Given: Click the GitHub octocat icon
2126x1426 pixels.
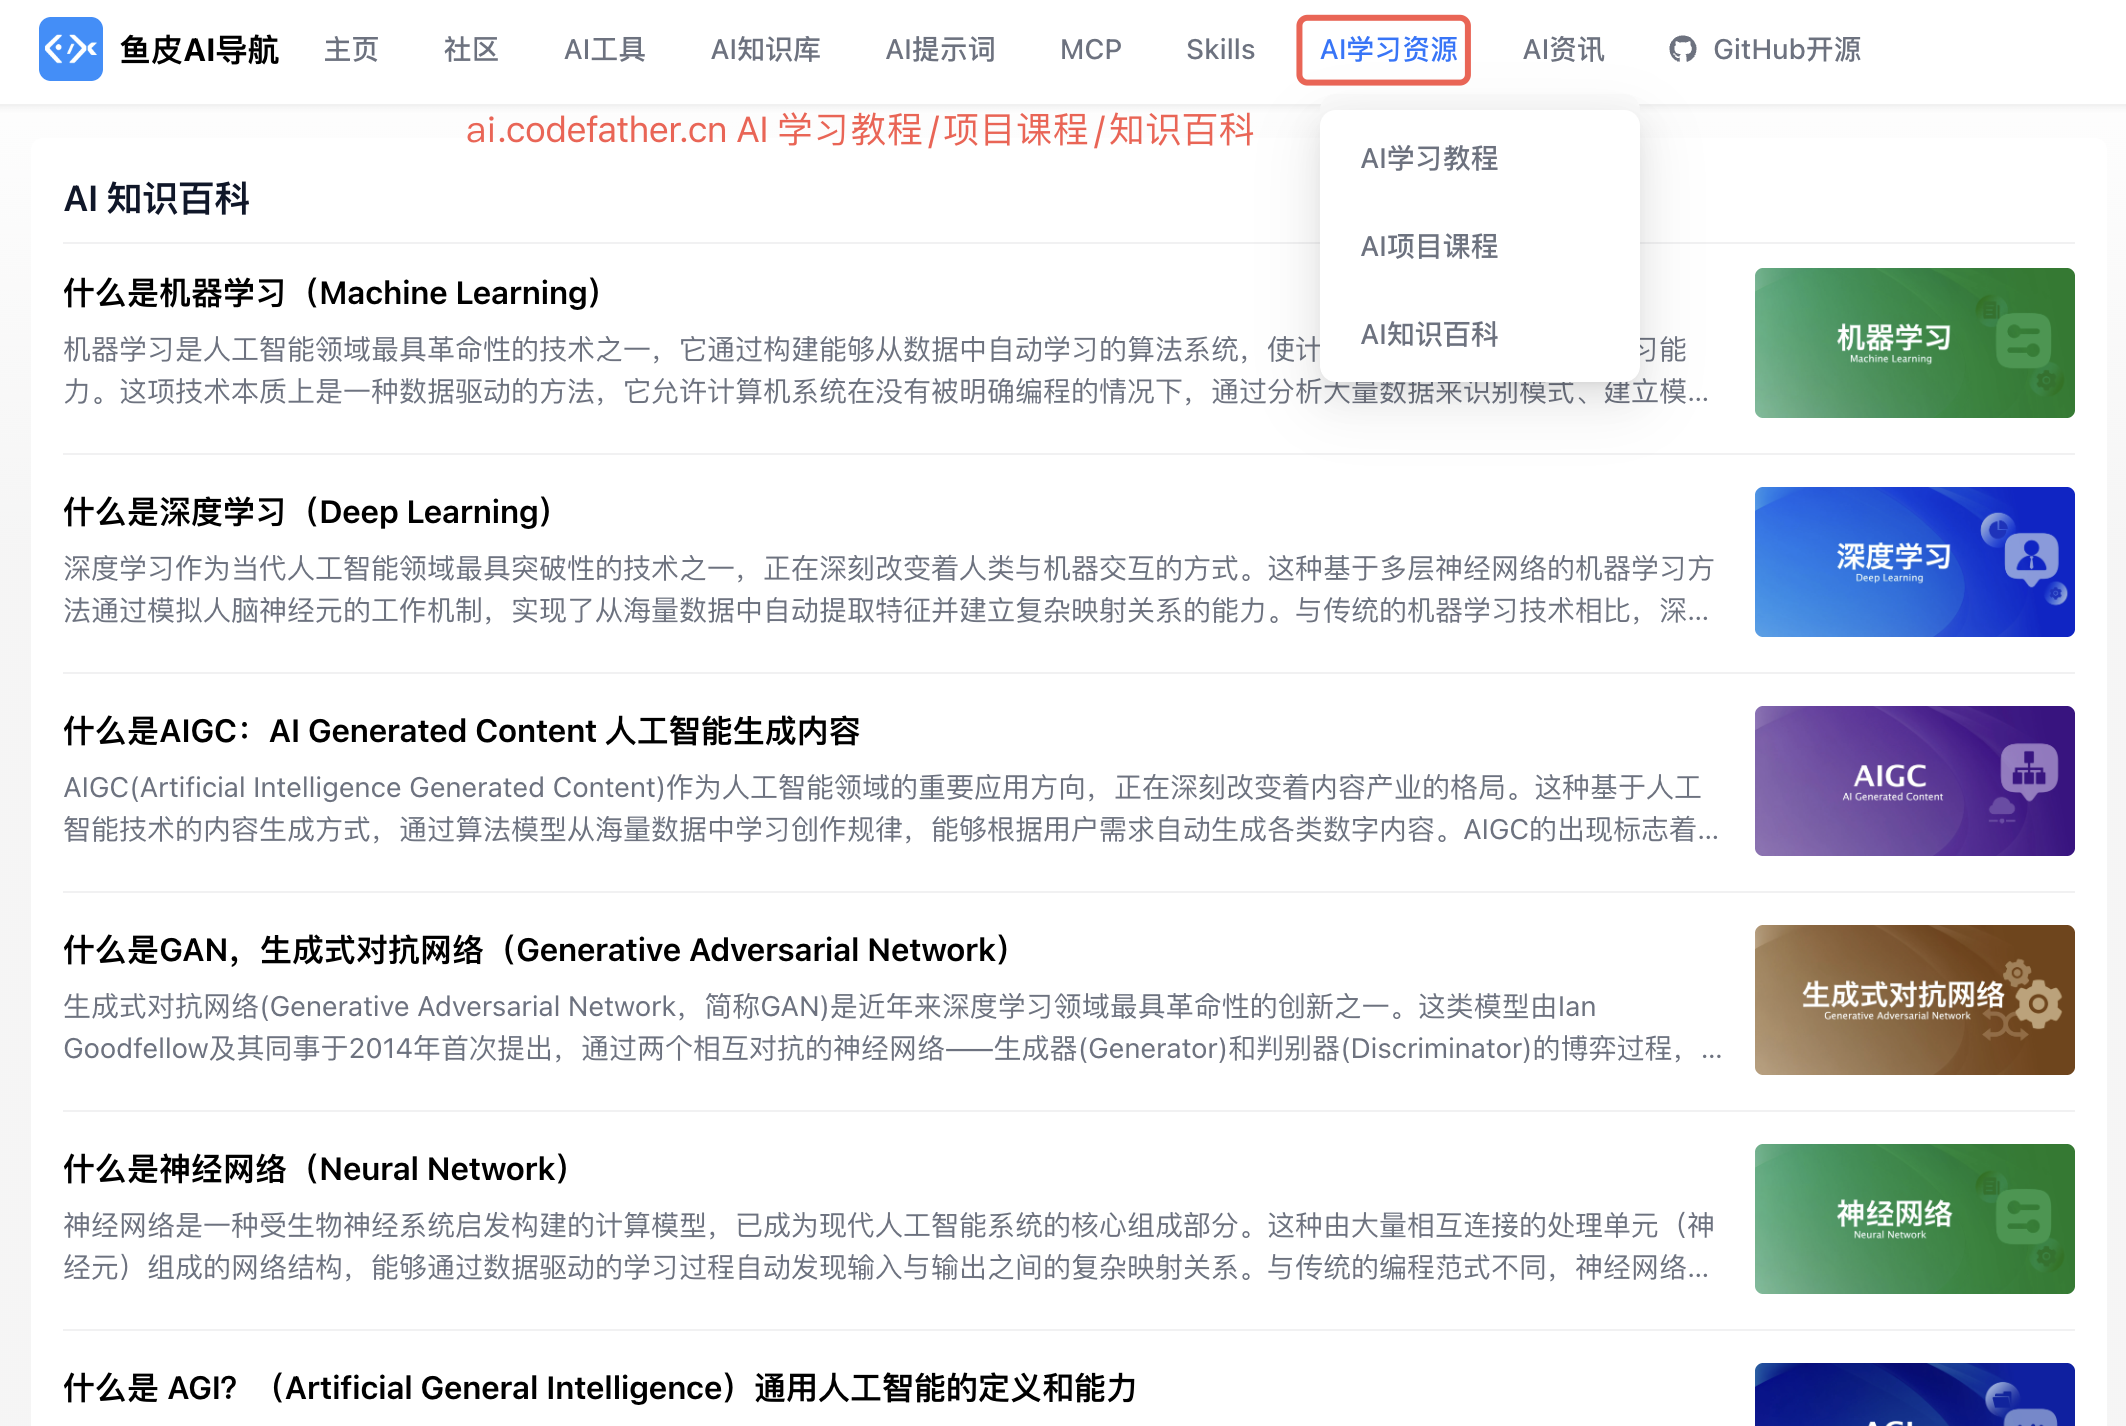Looking at the screenshot, I should coord(1682,49).
